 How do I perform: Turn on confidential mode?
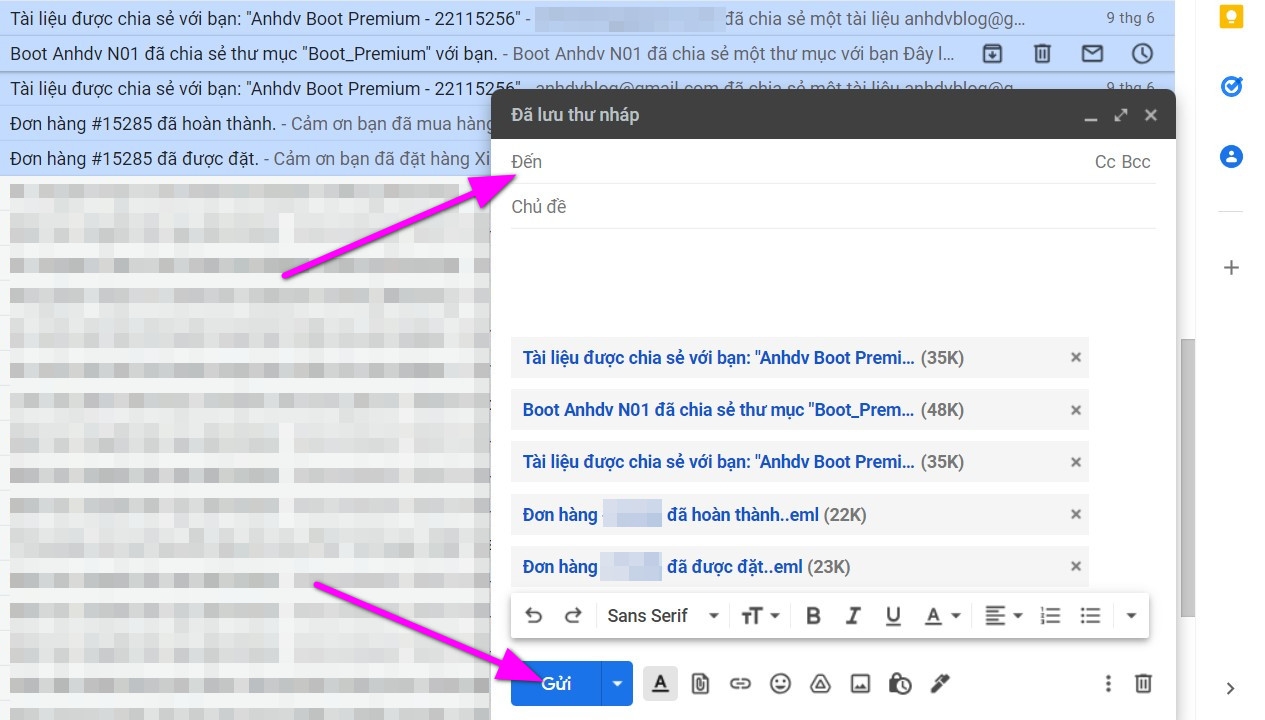point(899,683)
